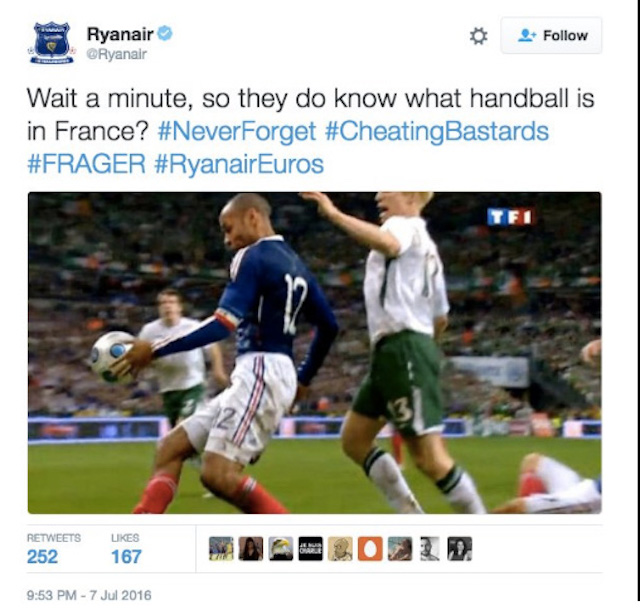The width and height of the screenshot is (640, 615).
Task: Open the second liker's avatar with dark-haired woman
Action: tap(251, 548)
